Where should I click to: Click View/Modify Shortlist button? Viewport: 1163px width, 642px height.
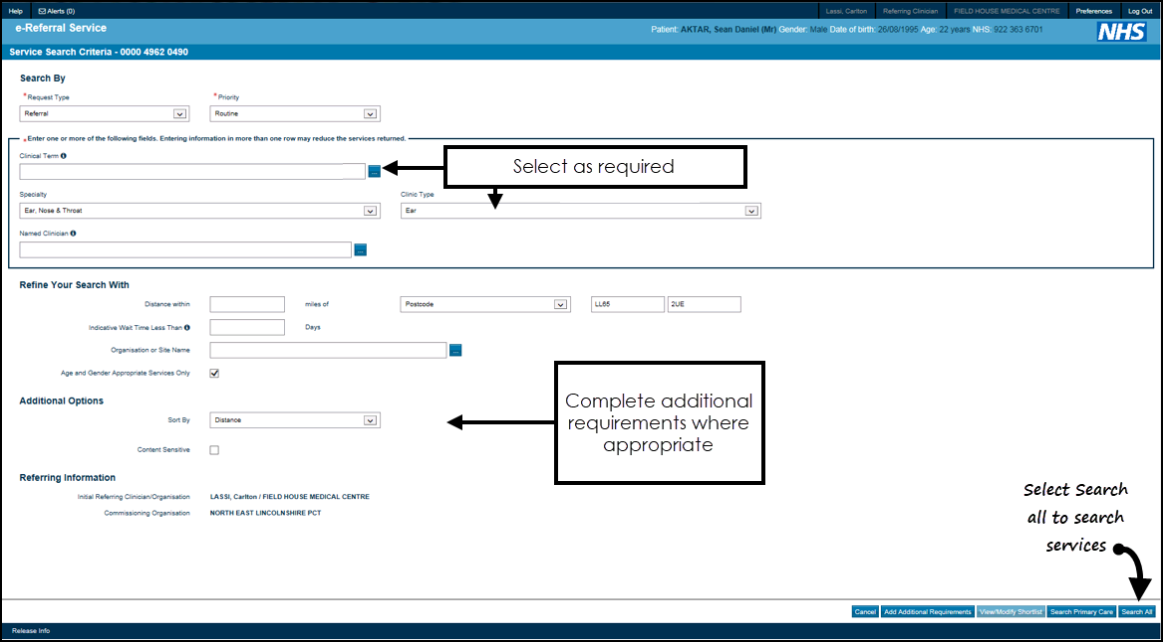pos(1011,612)
